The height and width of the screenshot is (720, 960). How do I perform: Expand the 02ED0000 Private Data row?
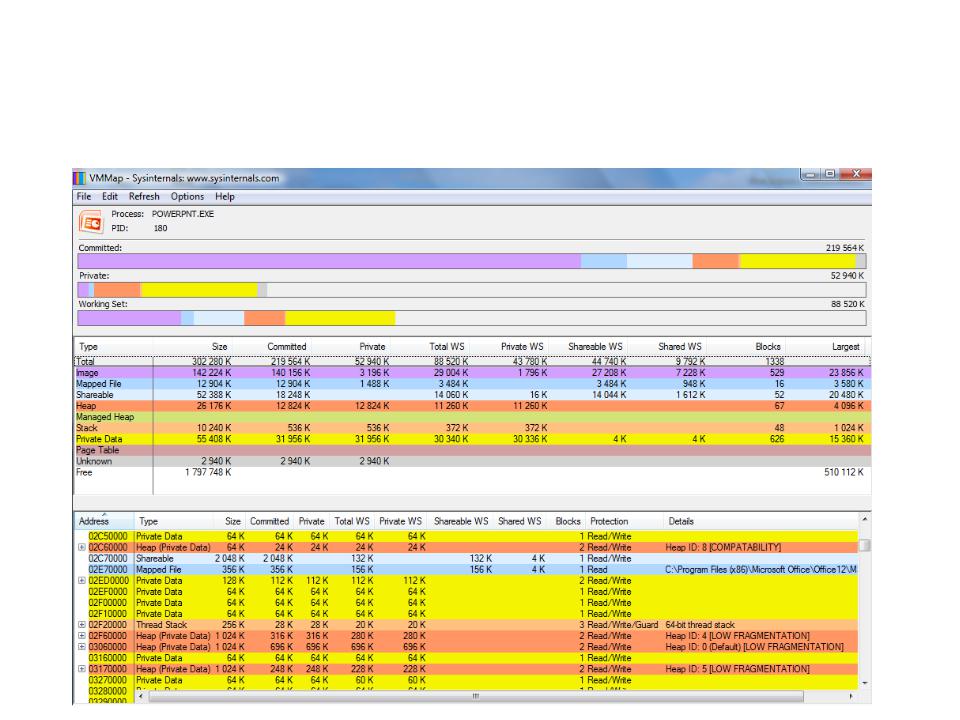(x=81, y=580)
